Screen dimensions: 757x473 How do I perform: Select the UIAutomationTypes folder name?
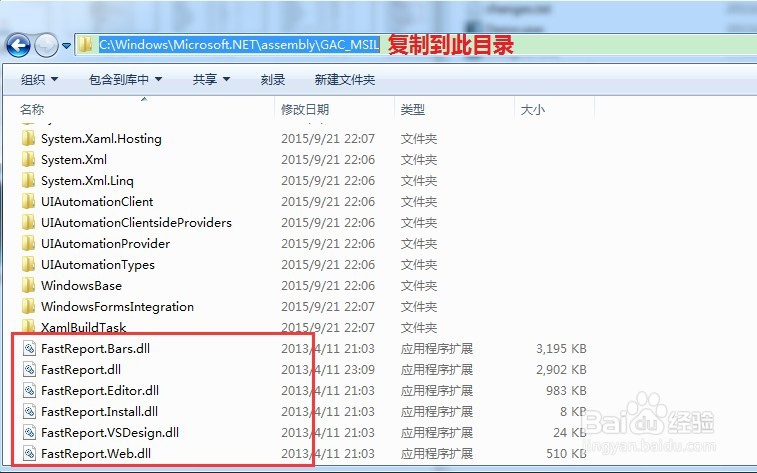[98, 264]
